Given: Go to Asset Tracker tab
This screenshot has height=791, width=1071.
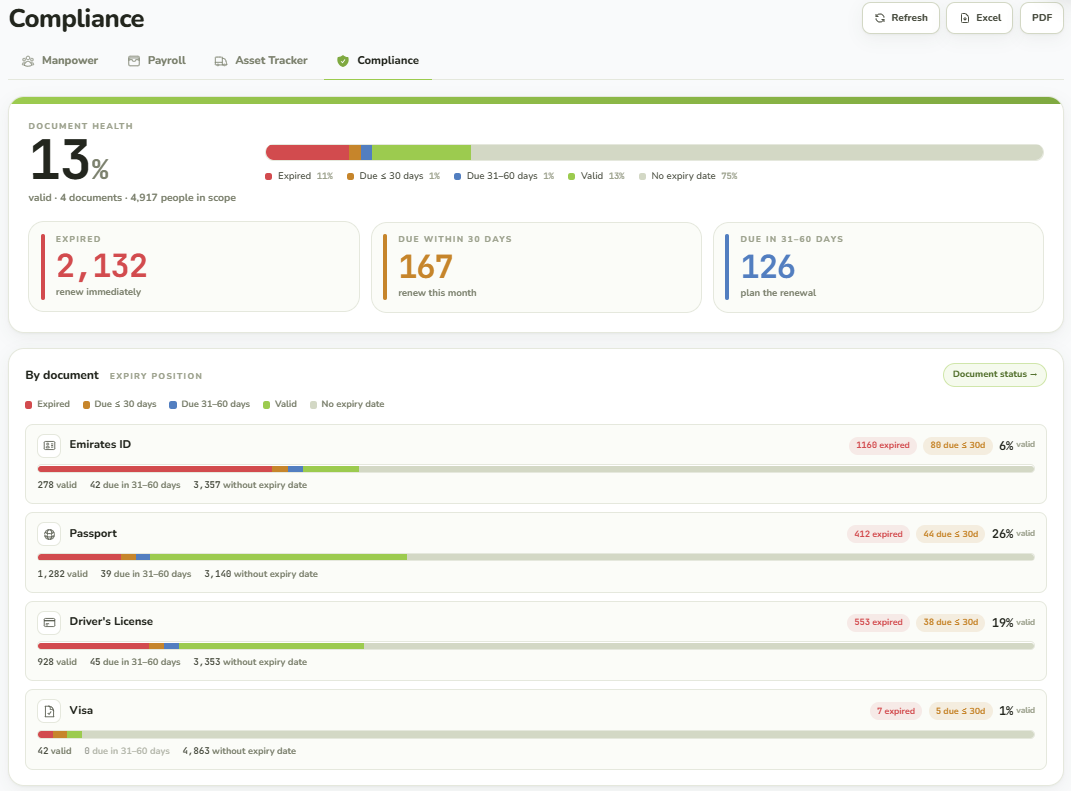Looking at the screenshot, I should [261, 61].
